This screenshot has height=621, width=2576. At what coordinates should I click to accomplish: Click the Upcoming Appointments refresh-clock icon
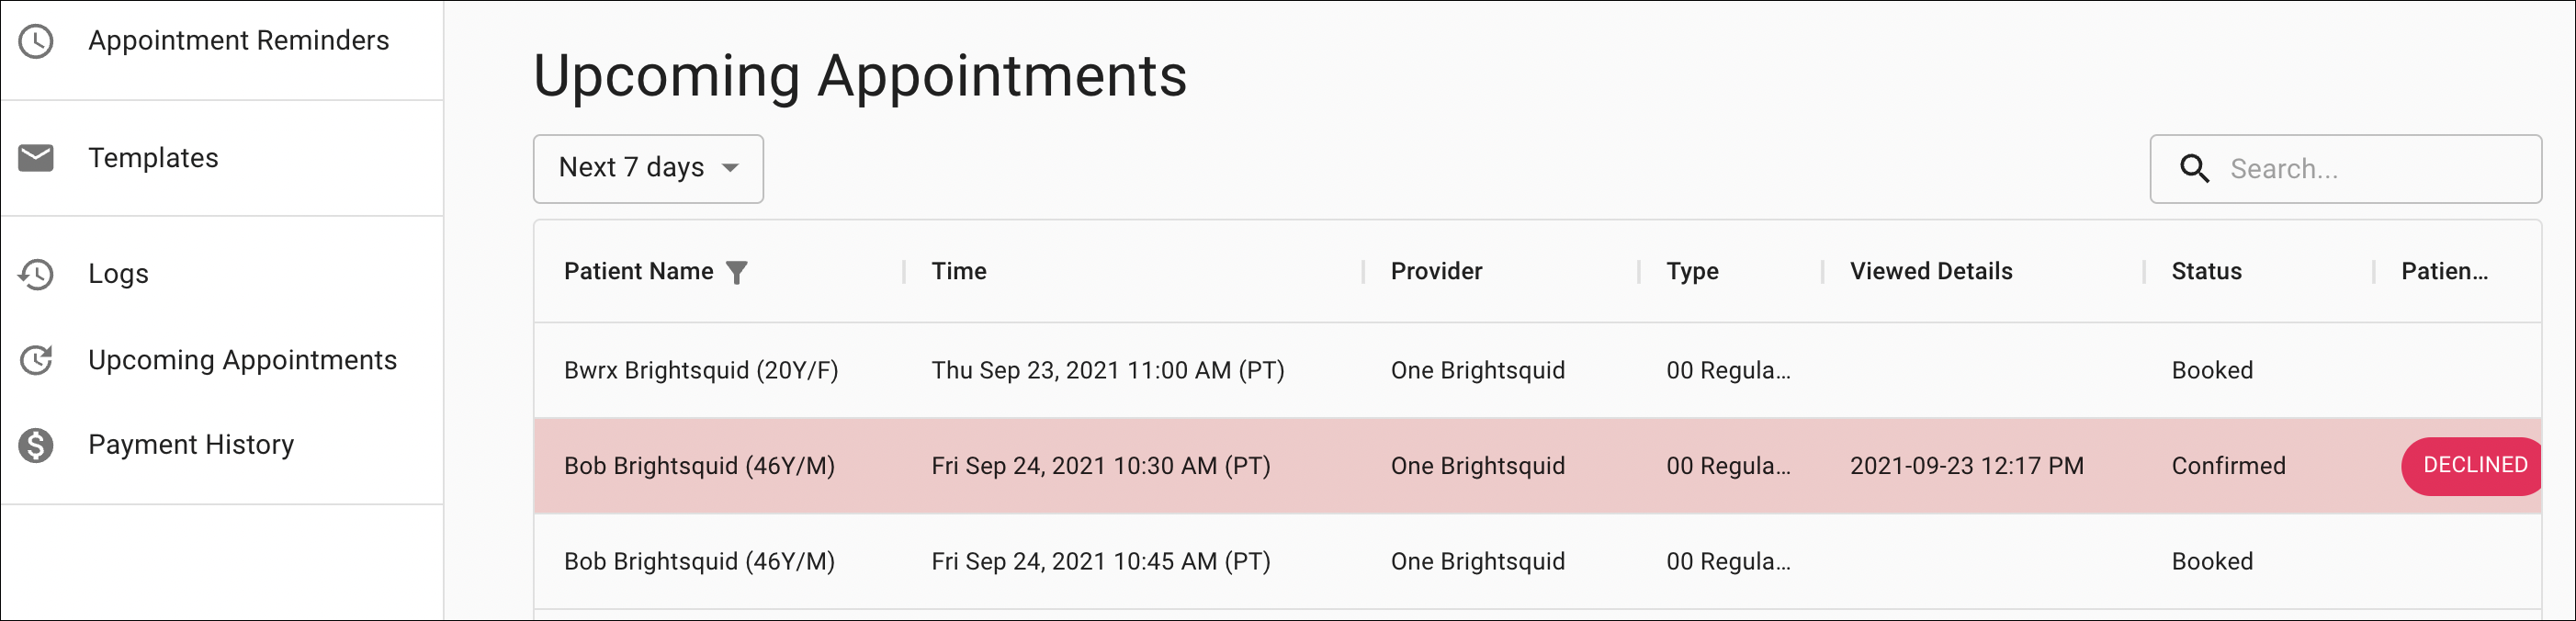[36, 360]
